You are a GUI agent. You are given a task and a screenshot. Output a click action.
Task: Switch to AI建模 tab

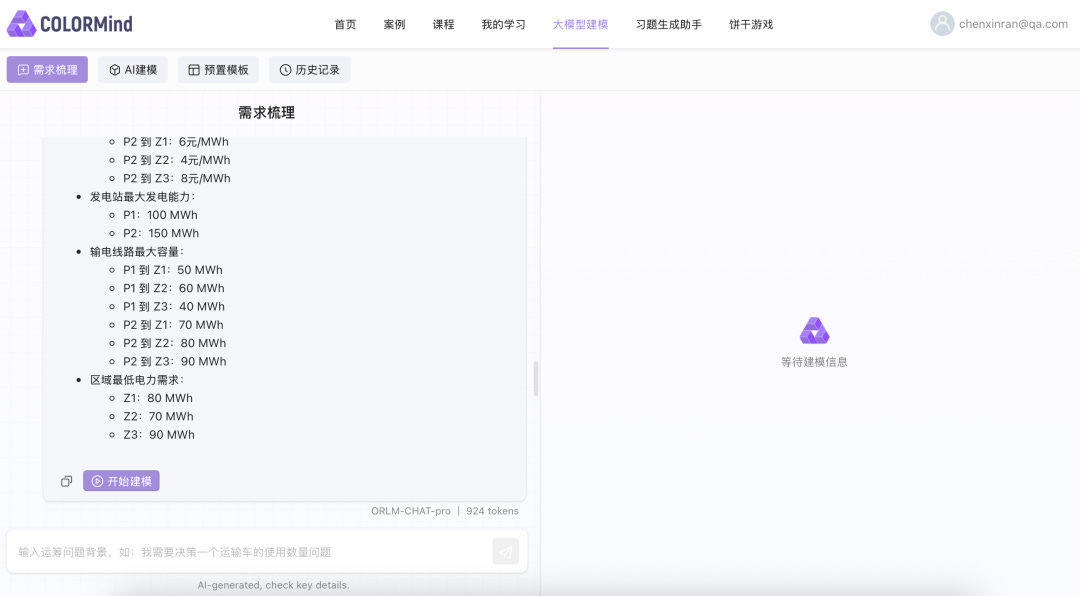133,70
